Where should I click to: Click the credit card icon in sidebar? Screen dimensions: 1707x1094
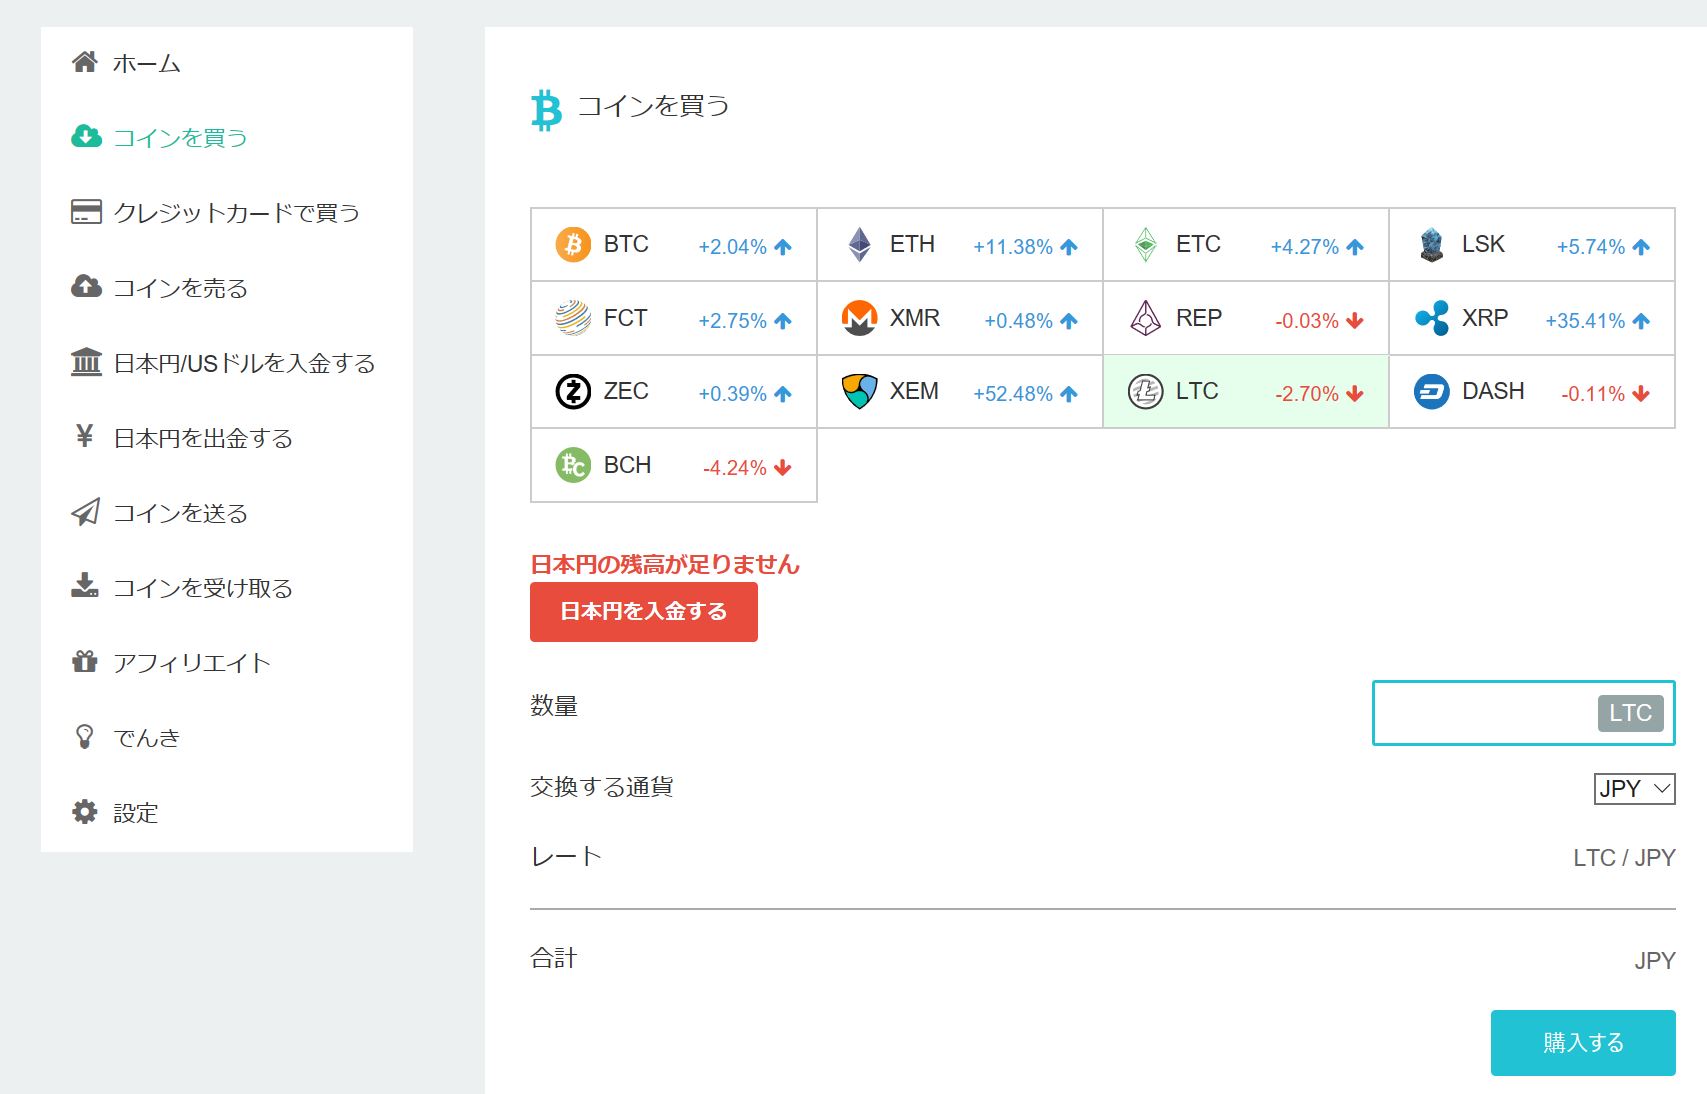86,212
